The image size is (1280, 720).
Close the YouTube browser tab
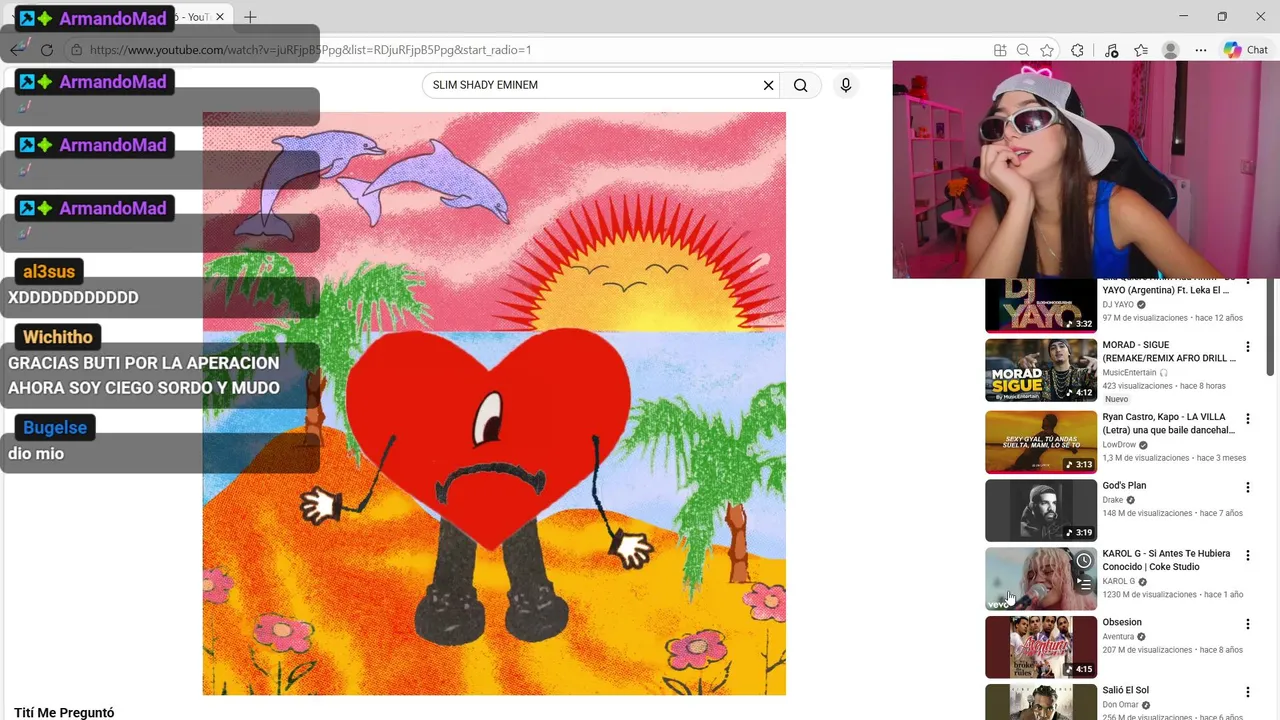(220, 17)
